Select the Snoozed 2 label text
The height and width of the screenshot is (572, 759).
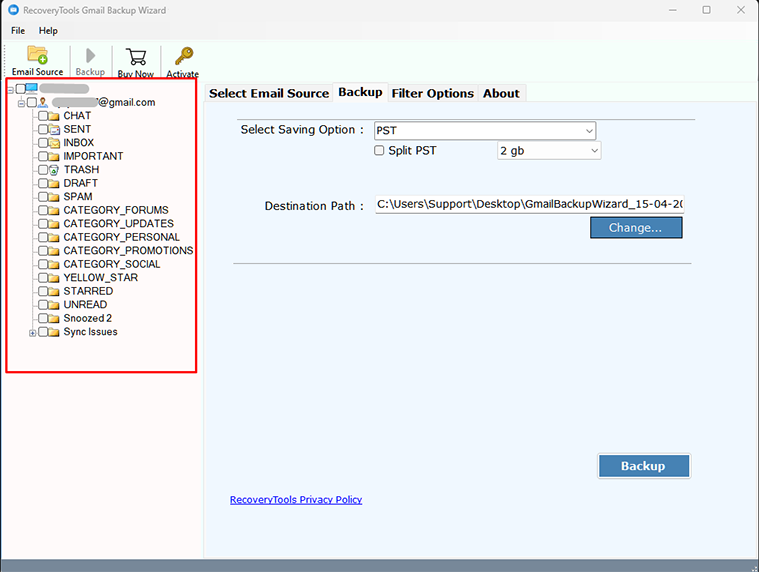[88, 318]
